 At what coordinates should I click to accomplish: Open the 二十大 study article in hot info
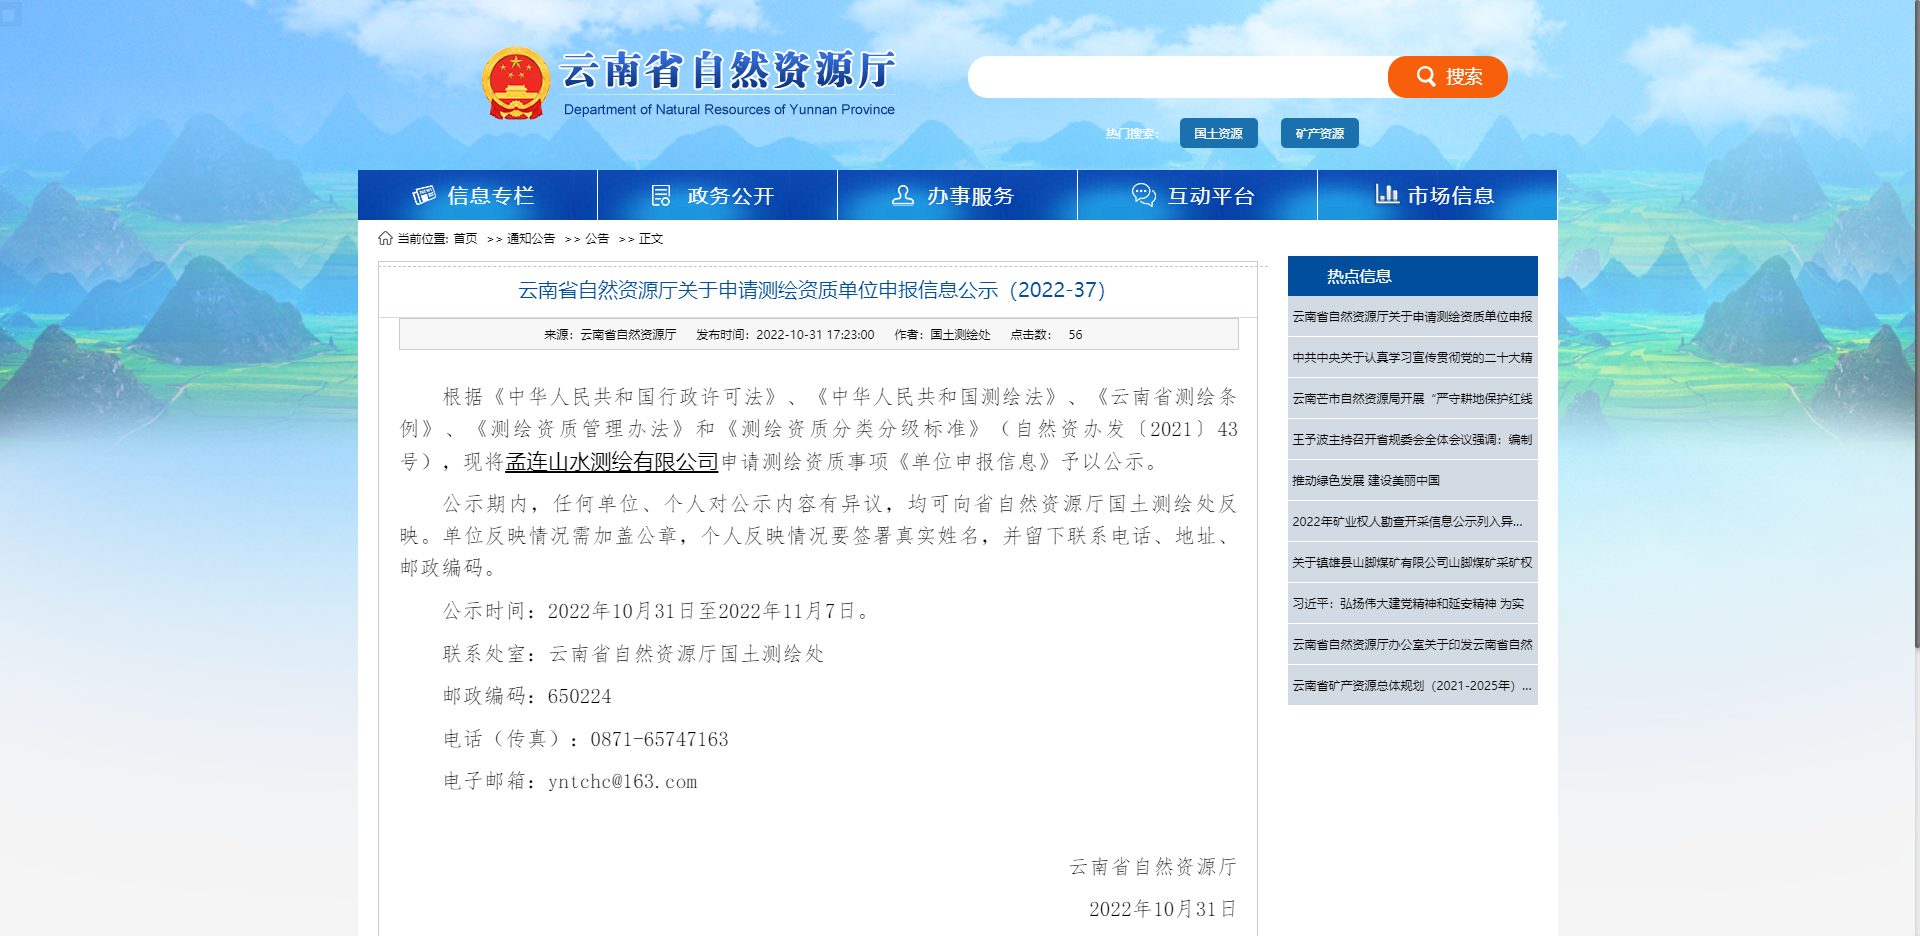pos(1410,358)
